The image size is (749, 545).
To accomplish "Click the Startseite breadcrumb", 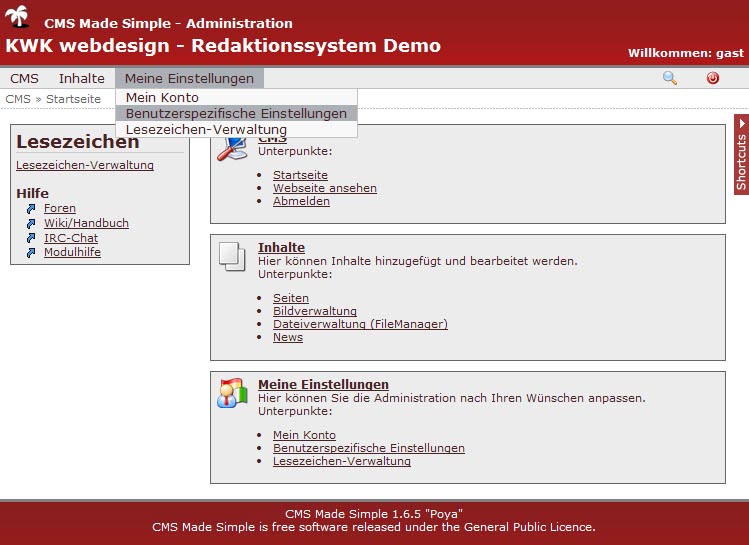I will pyautogui.click(x=74, y=99).
